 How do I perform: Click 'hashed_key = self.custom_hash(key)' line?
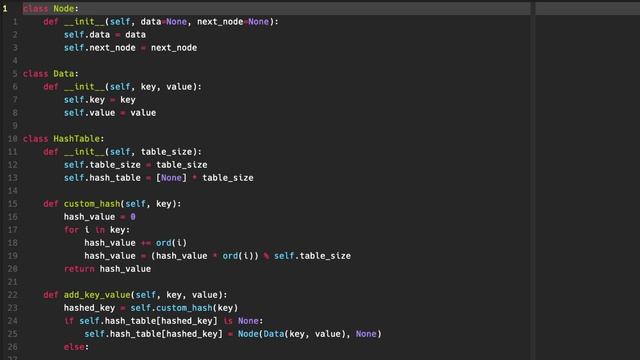tap(151, 308)
